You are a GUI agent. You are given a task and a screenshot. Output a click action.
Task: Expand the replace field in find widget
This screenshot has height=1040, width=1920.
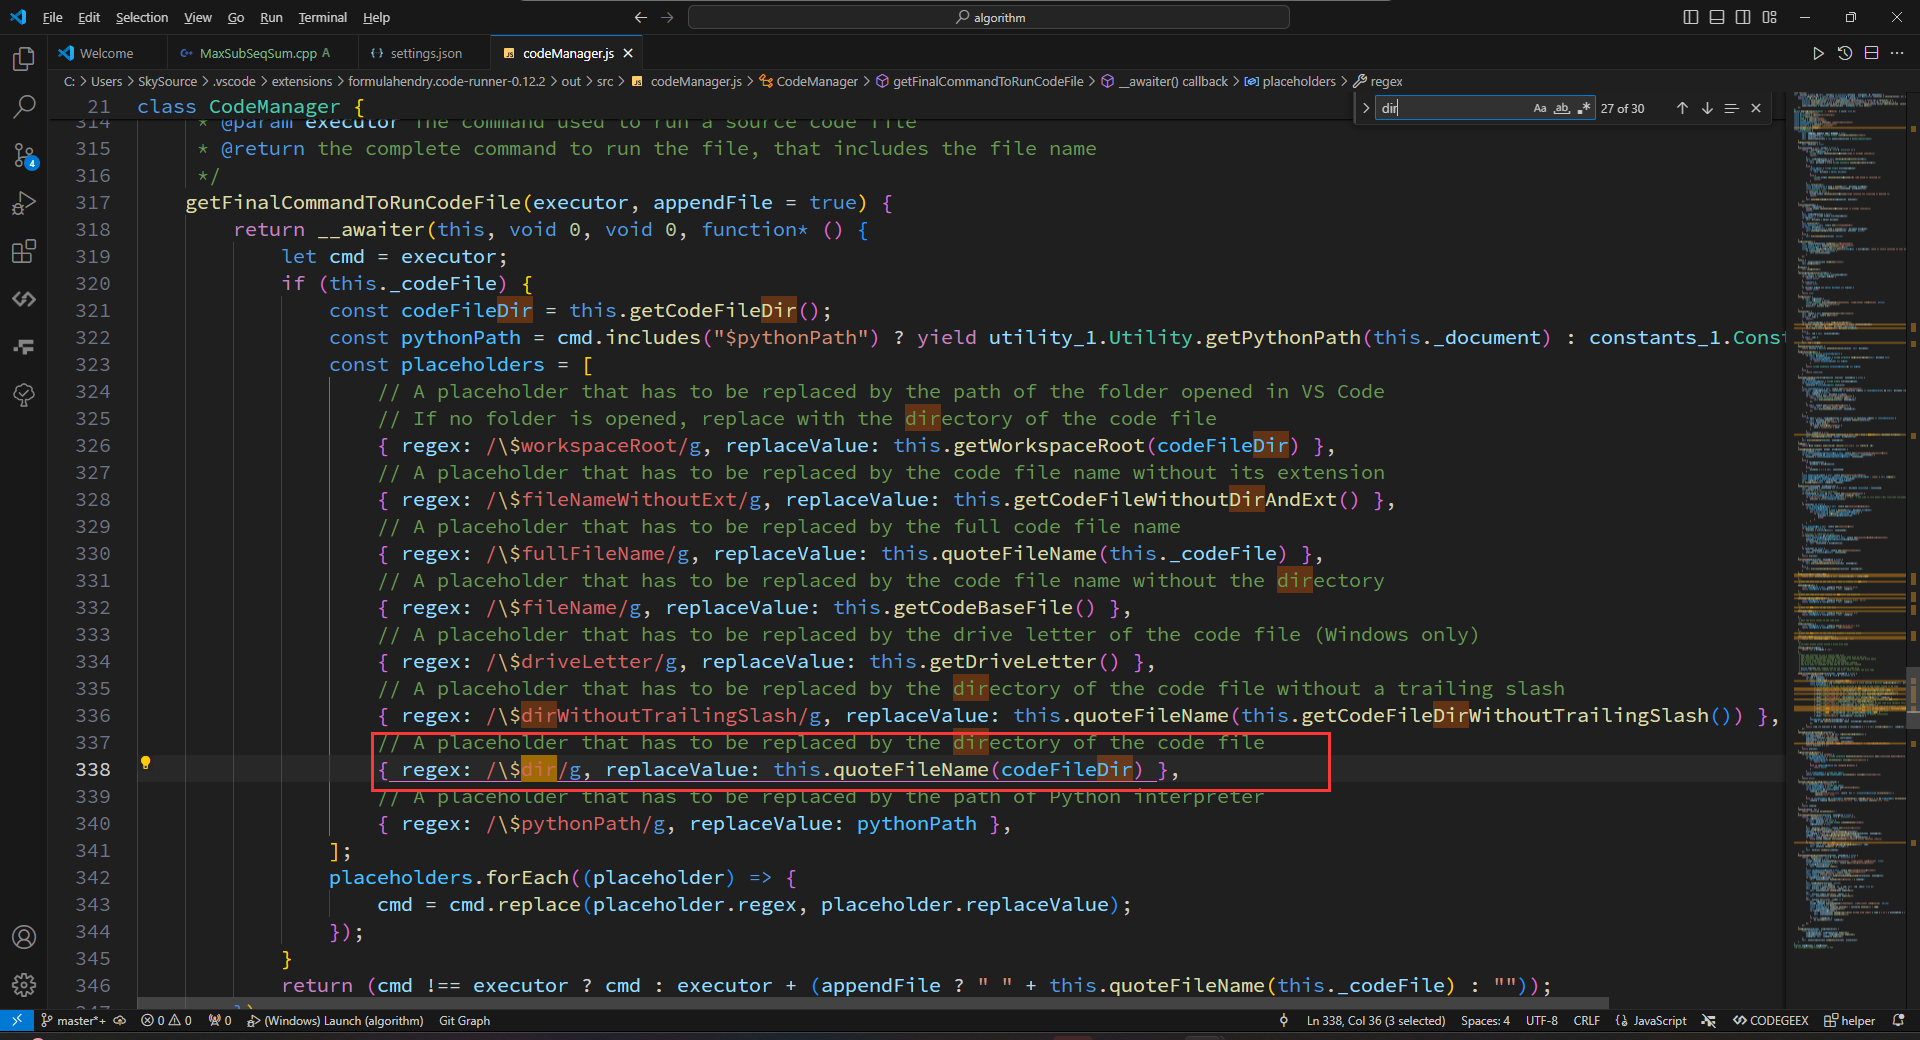click(1366, 108)
